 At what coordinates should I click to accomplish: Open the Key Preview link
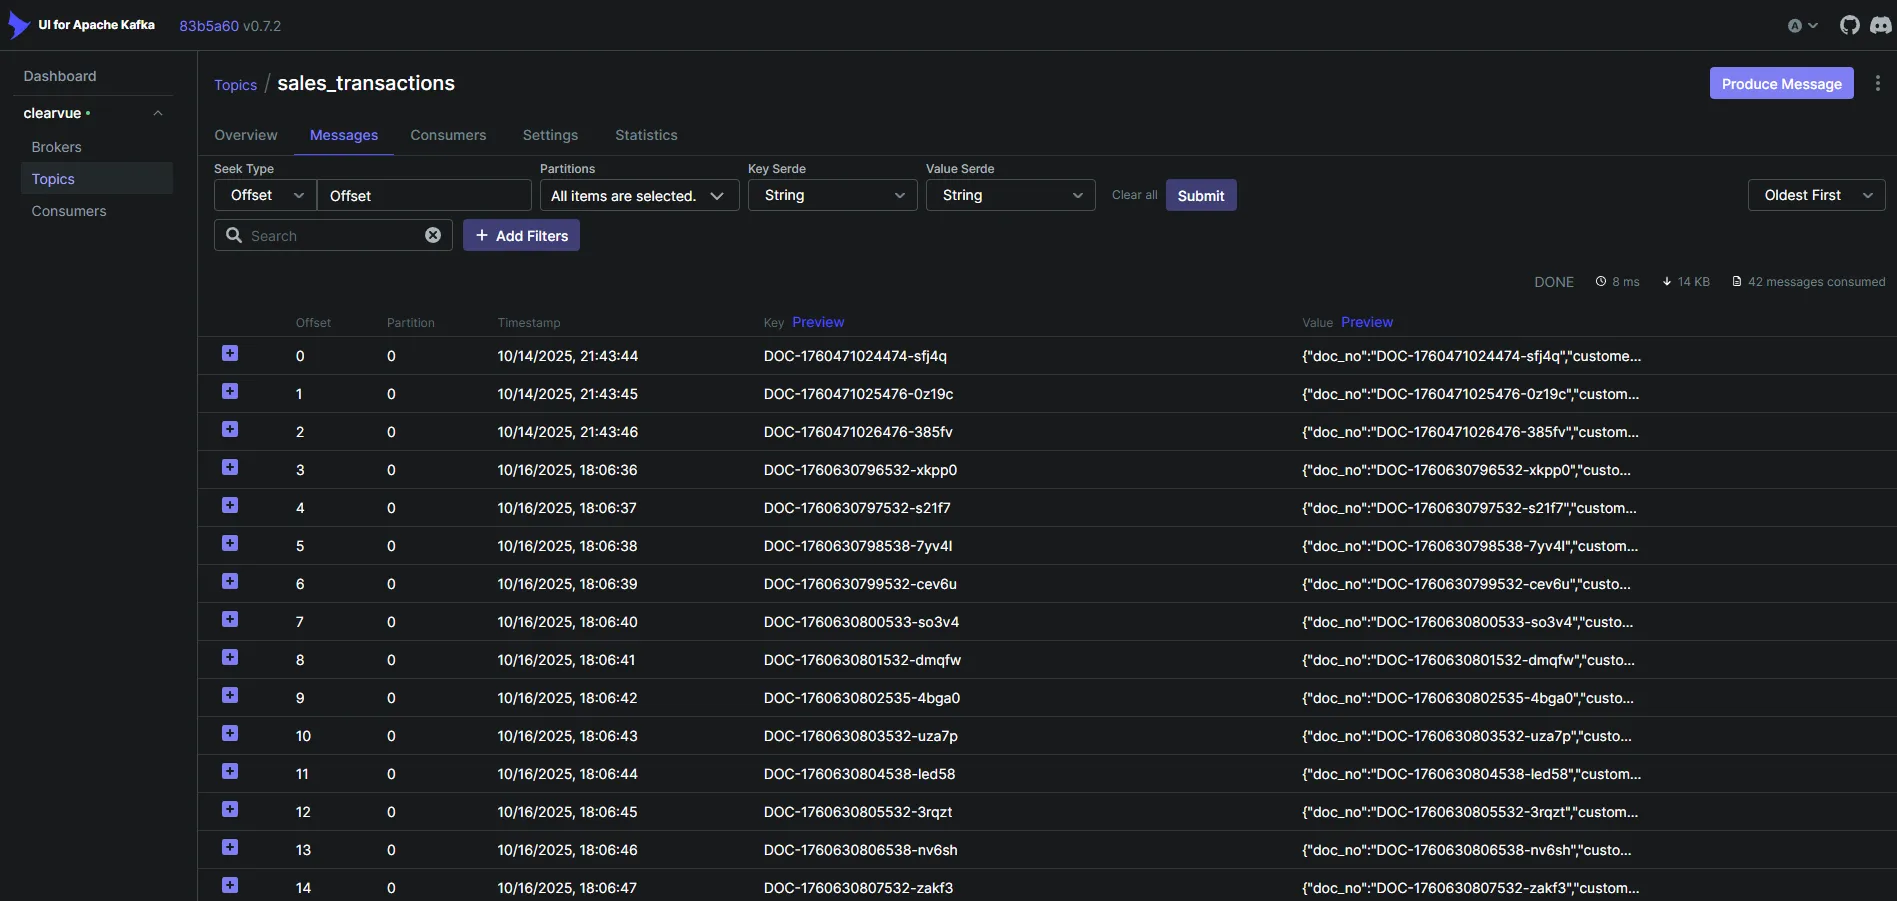[818, 322]
